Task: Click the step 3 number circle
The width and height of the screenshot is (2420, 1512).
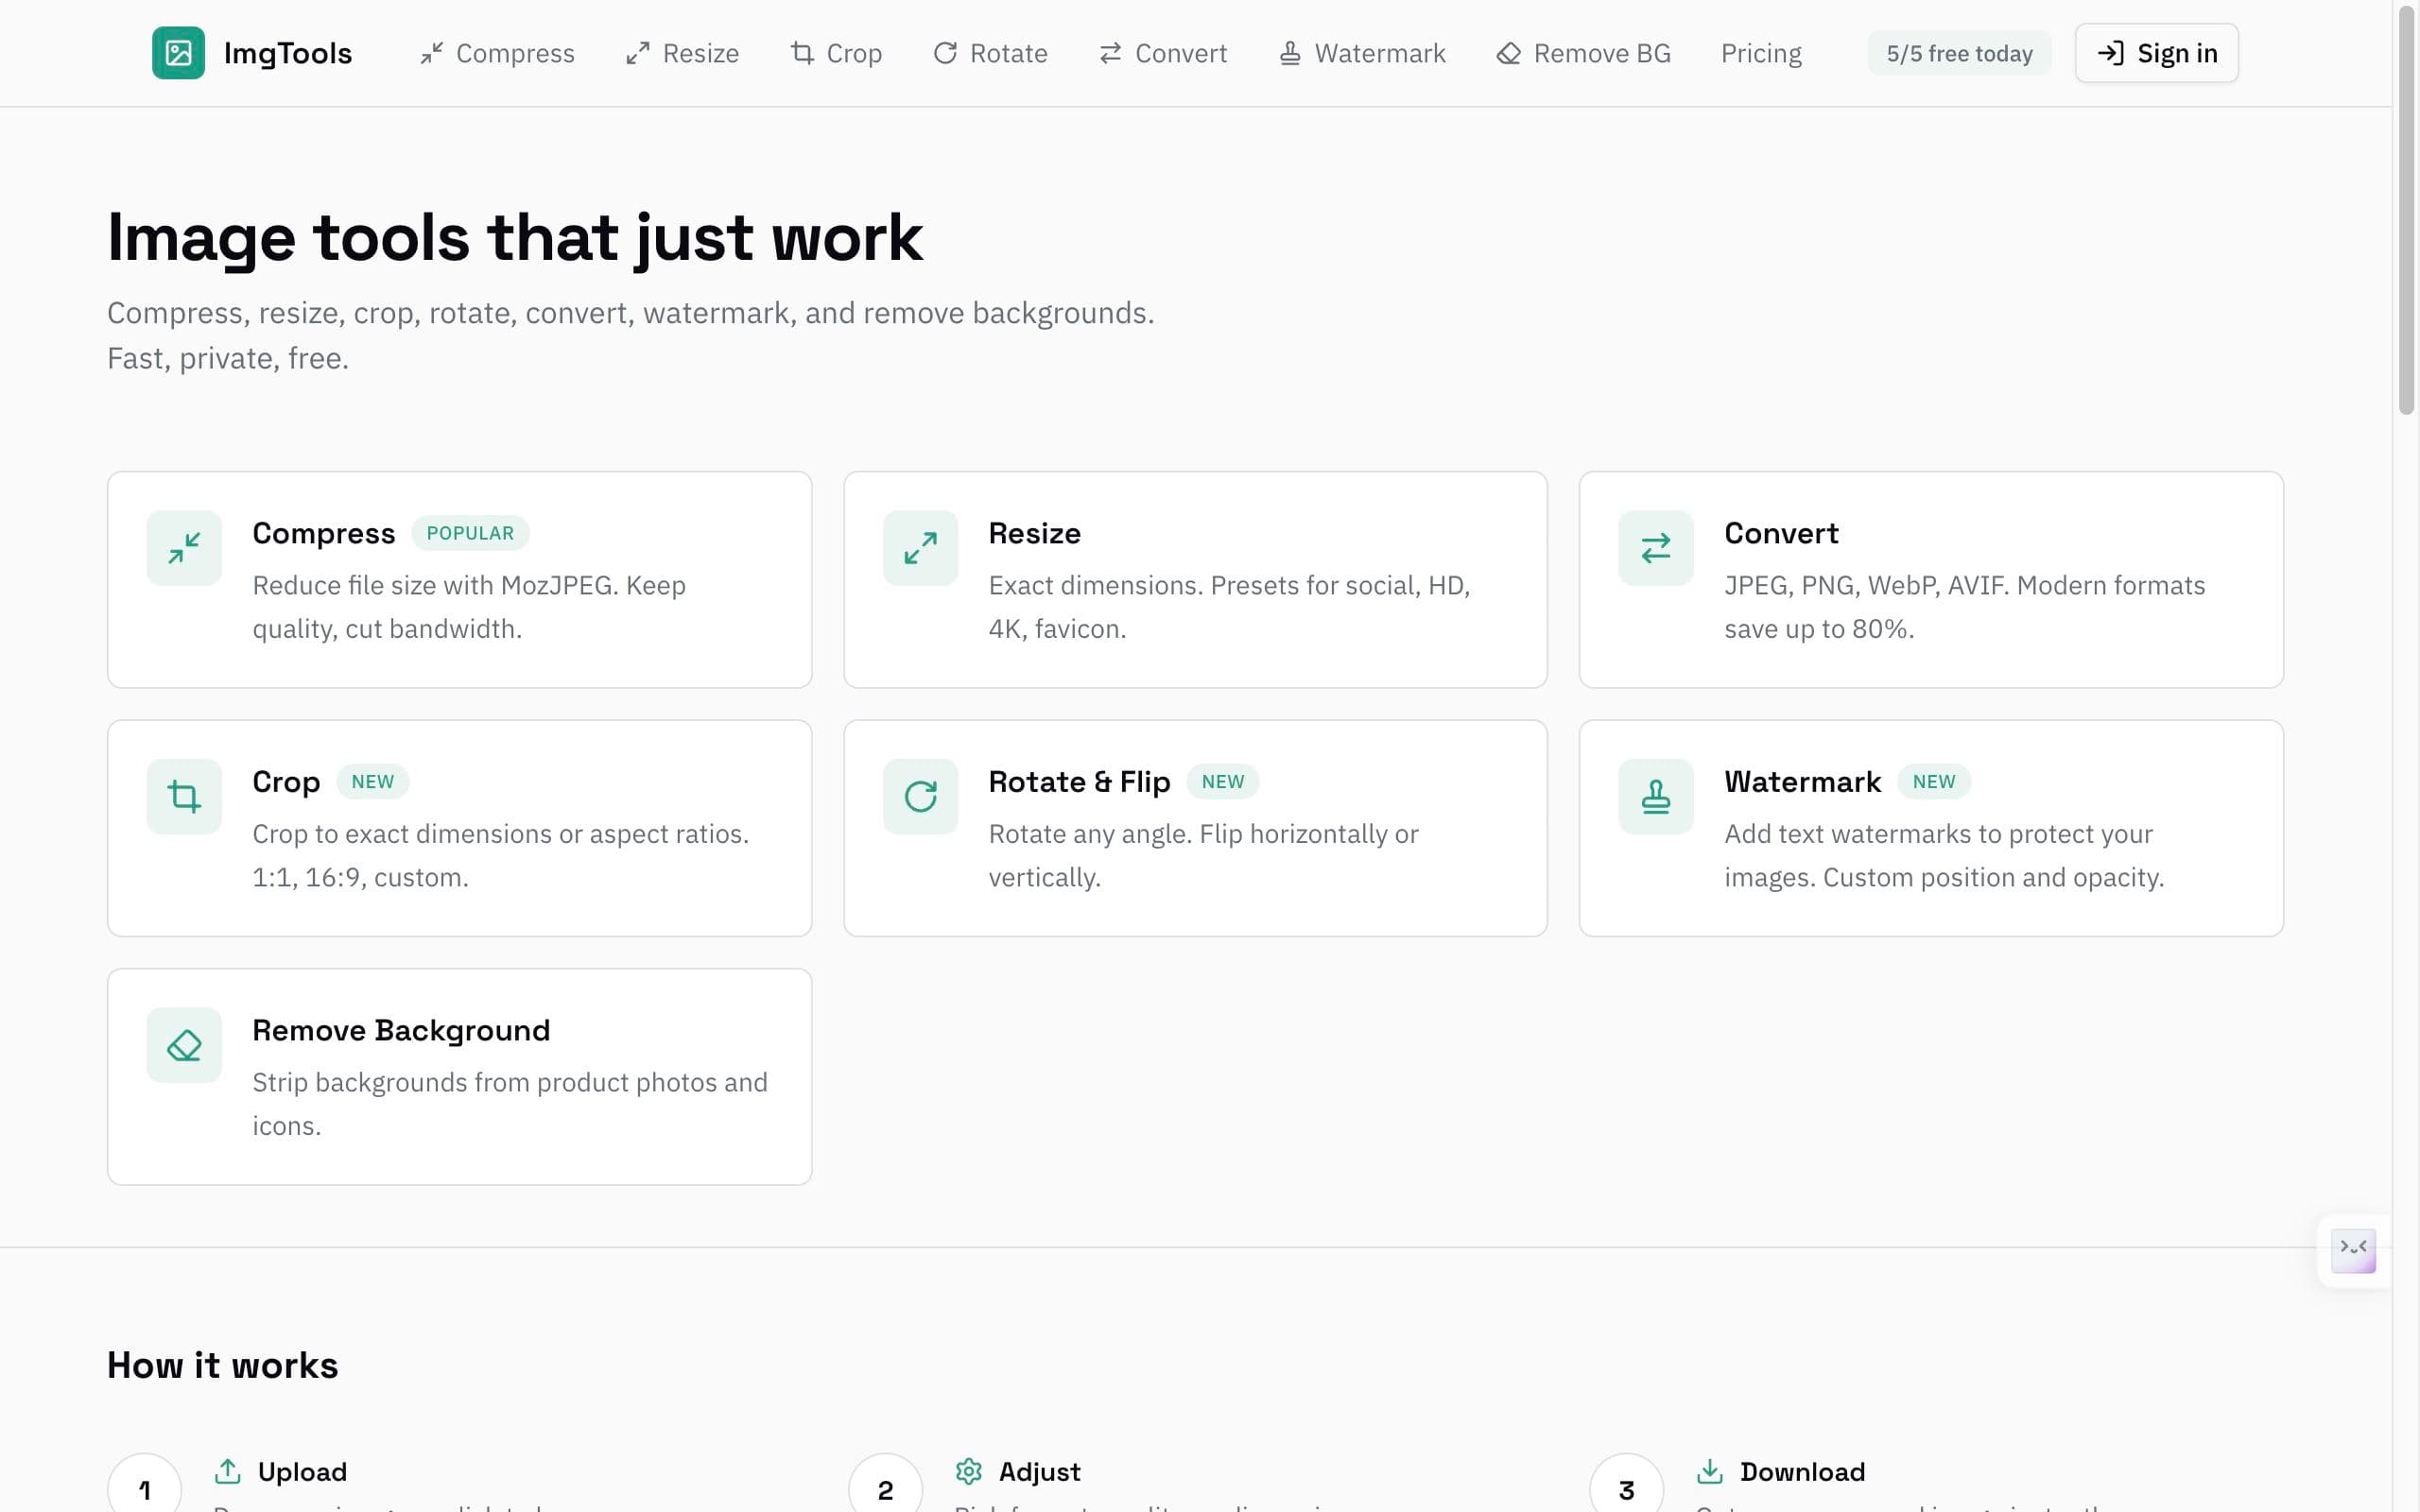Action: coord(1626,1489)
